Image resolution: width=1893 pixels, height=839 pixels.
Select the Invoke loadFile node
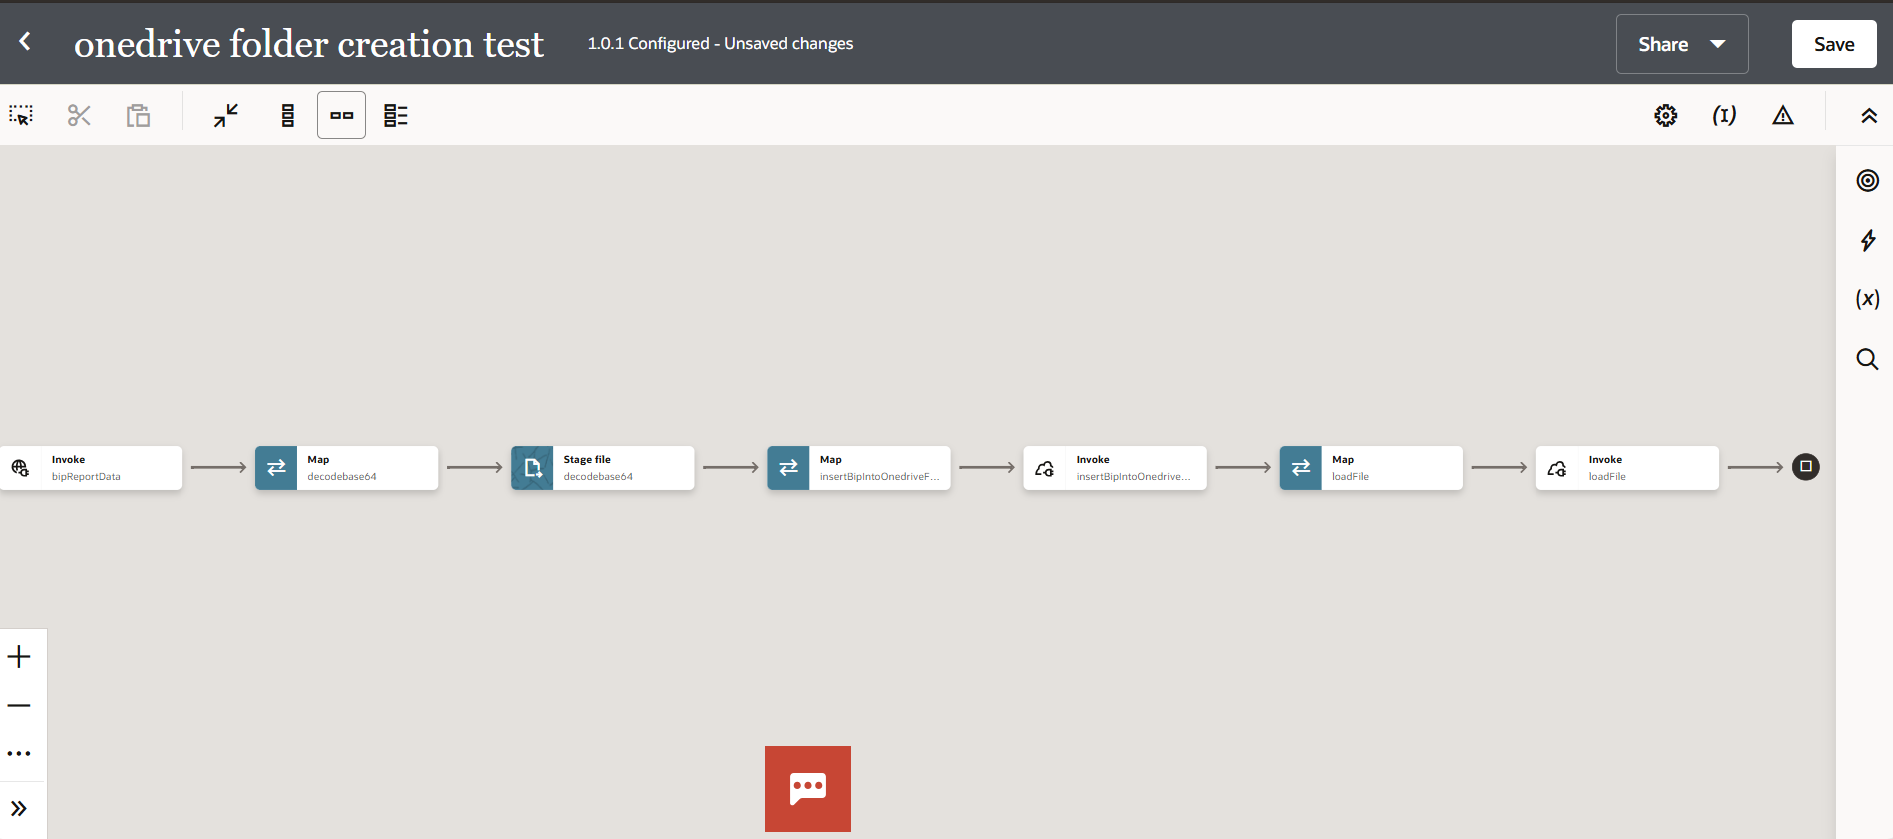pos(1627,468)
